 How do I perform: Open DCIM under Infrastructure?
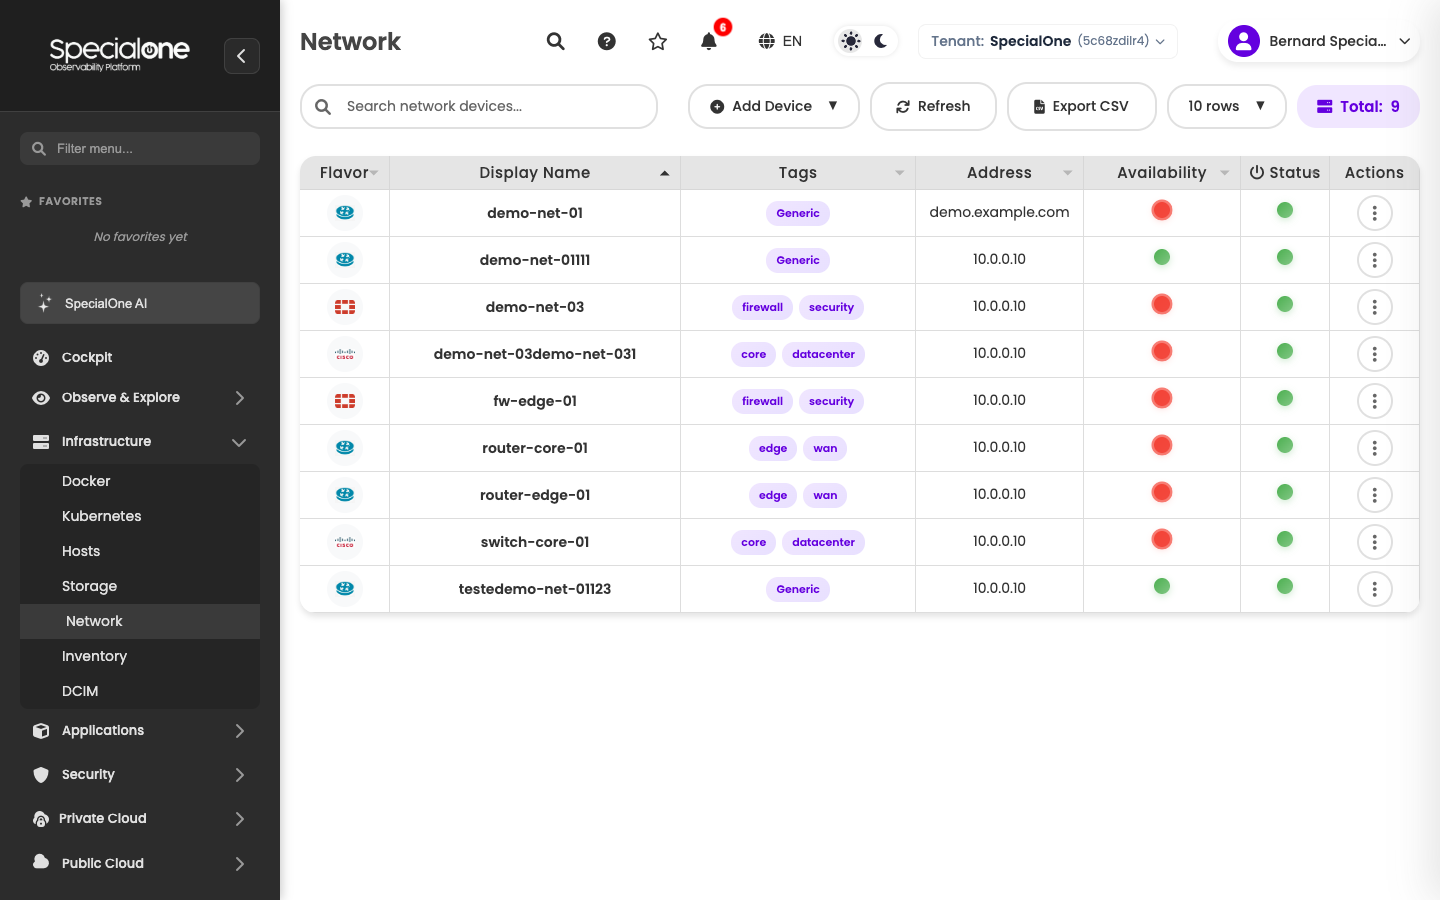coord(140,691)
